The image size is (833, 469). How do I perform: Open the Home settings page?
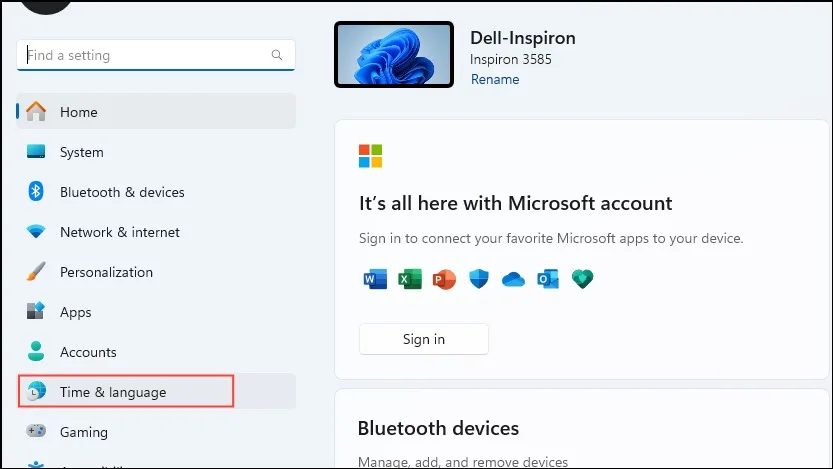tap(156, 112)
